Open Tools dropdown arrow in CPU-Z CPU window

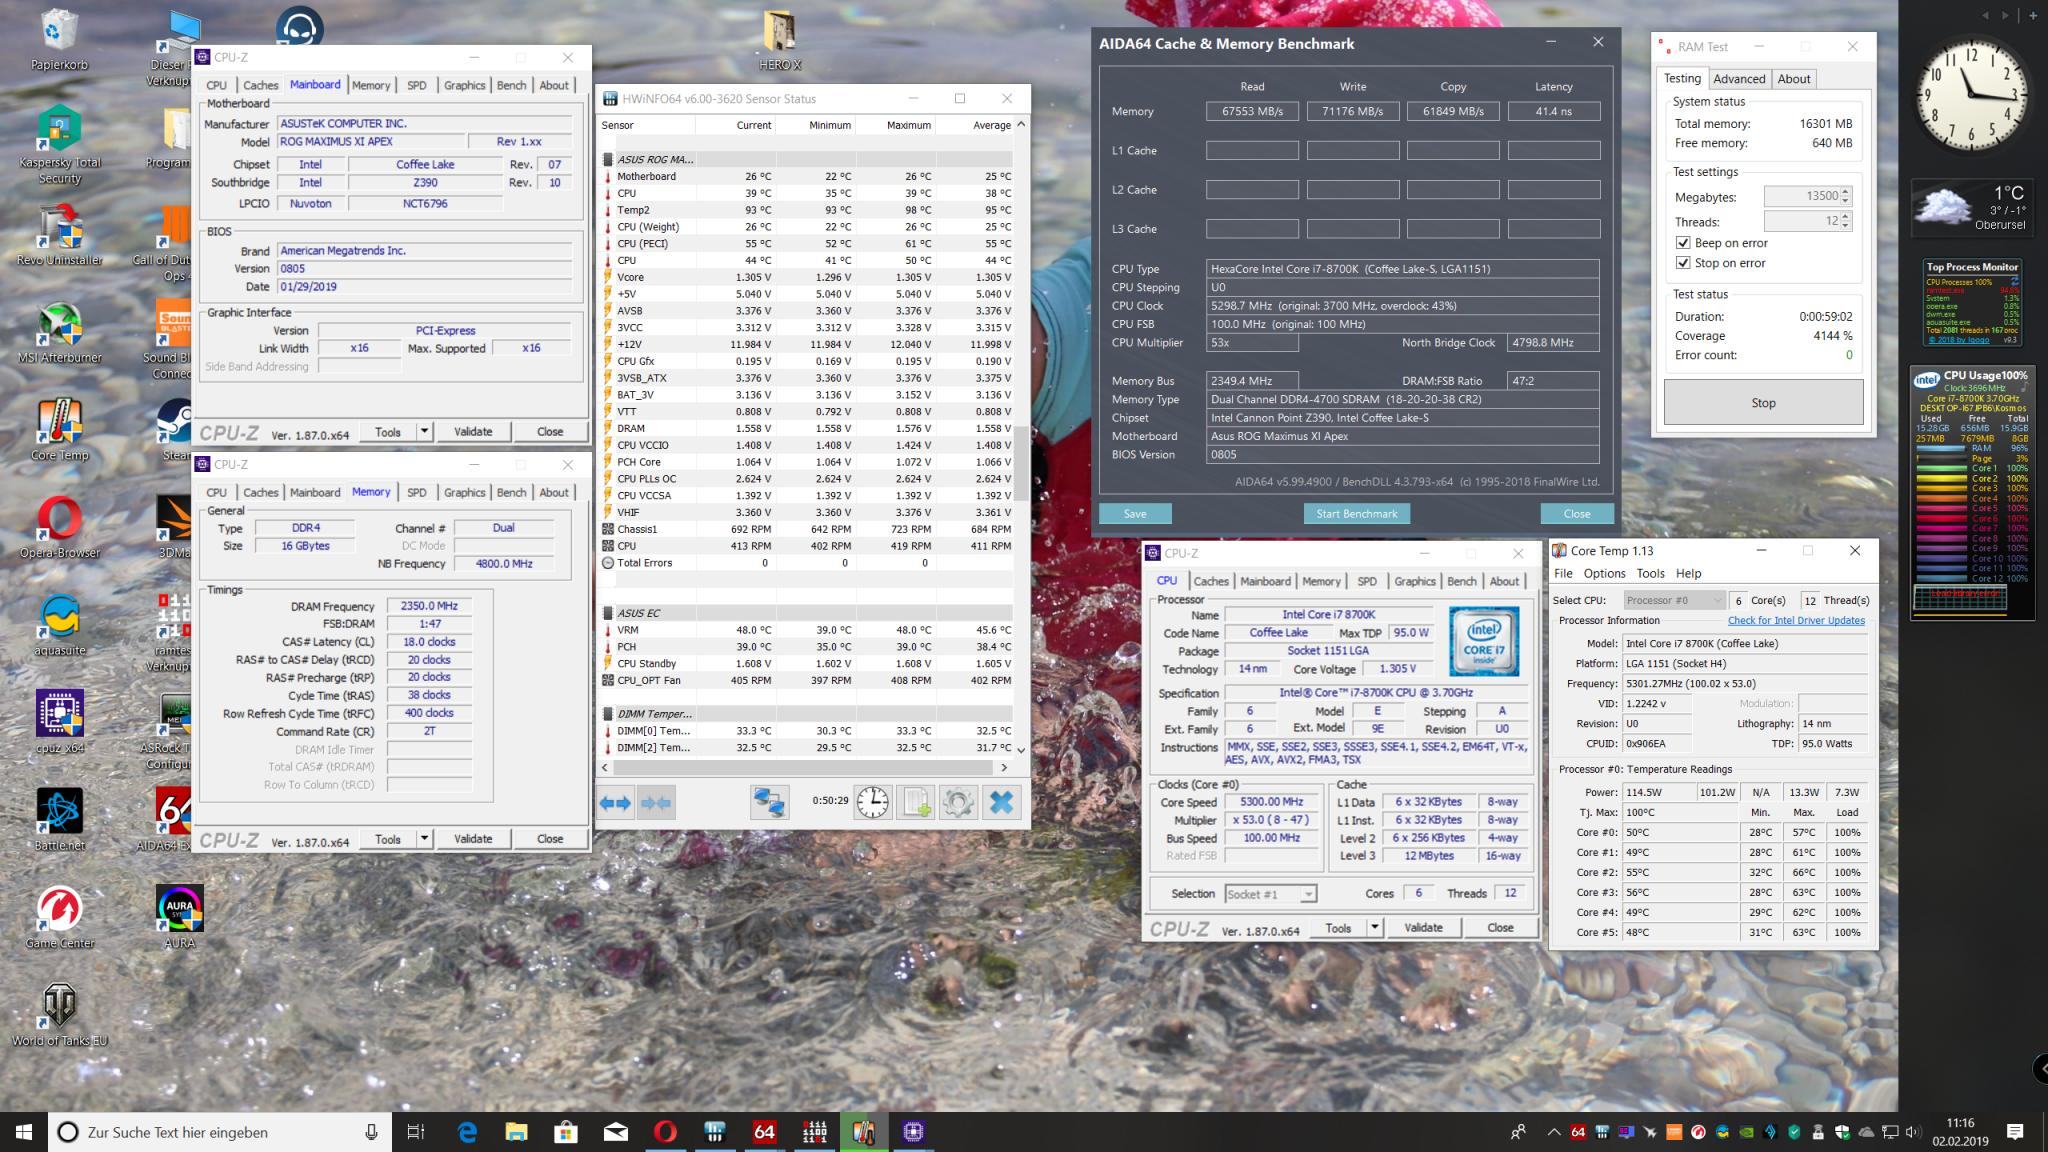(1374, 927)
